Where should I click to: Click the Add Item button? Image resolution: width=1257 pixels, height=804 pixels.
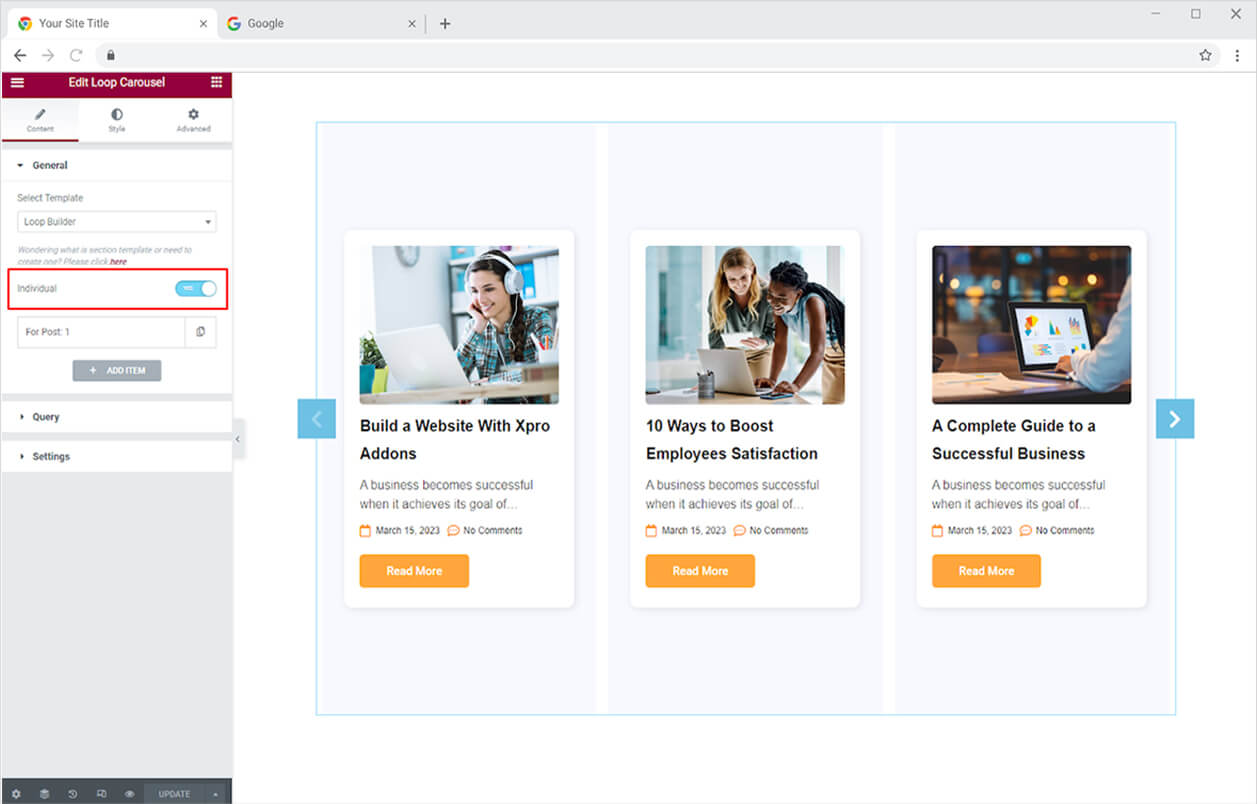(x=117, y=370)
